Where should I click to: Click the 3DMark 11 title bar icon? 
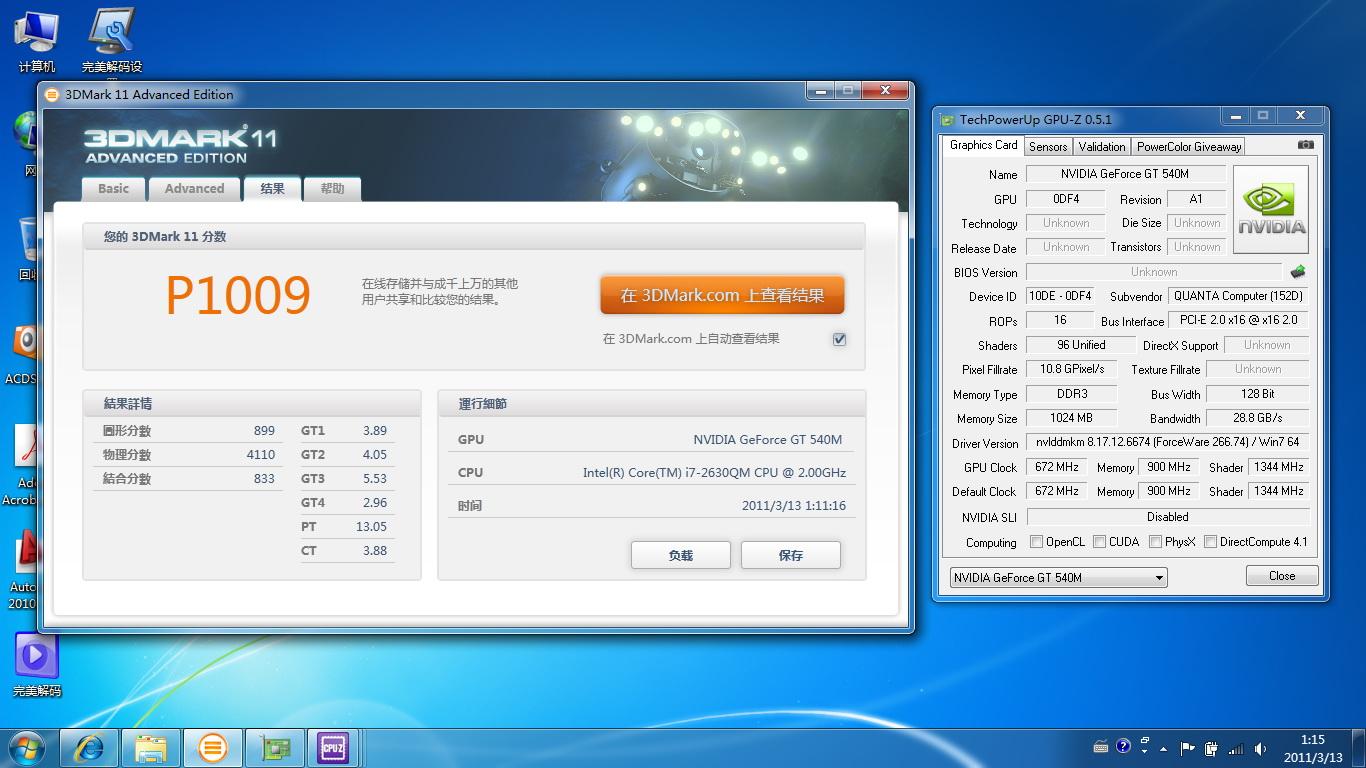coord(53,95)
